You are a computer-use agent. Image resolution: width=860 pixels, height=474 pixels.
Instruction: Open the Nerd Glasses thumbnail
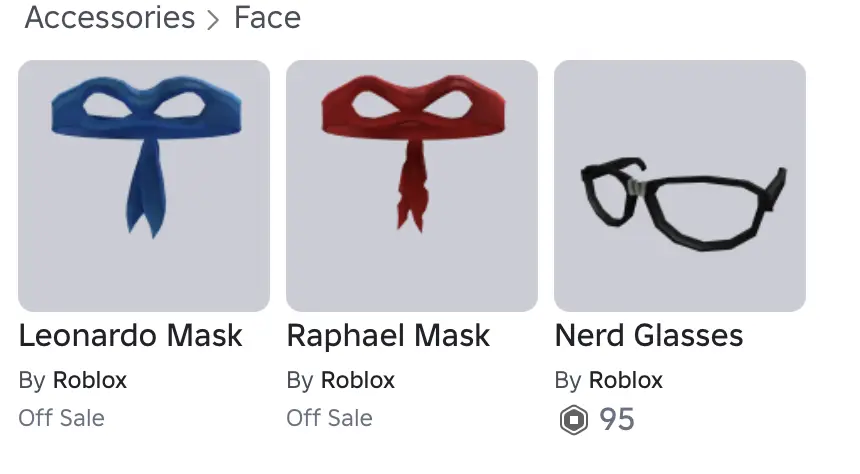coord(680,186)
